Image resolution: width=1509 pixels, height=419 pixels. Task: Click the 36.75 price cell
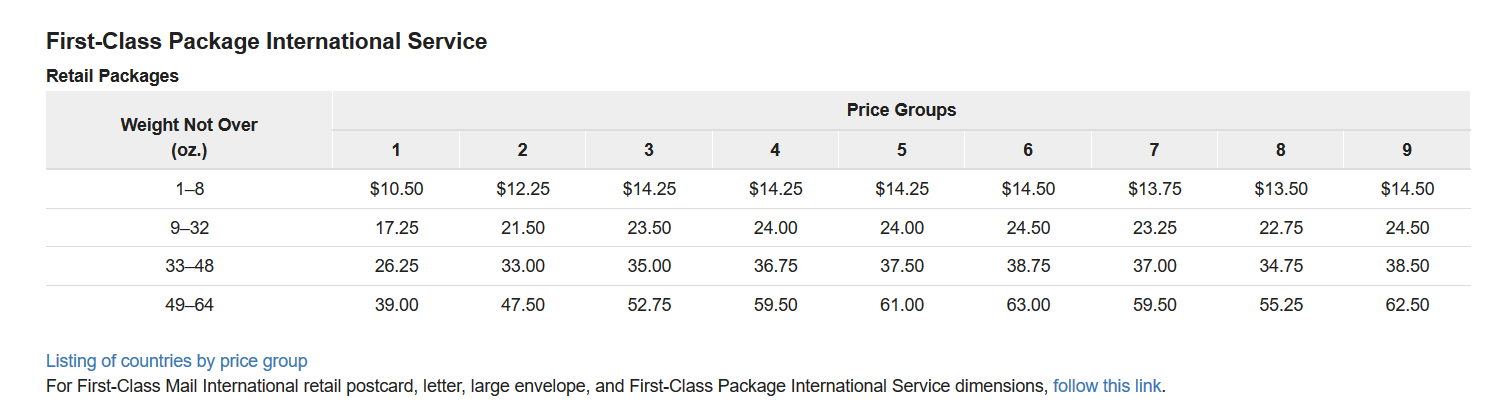[775, 266]
